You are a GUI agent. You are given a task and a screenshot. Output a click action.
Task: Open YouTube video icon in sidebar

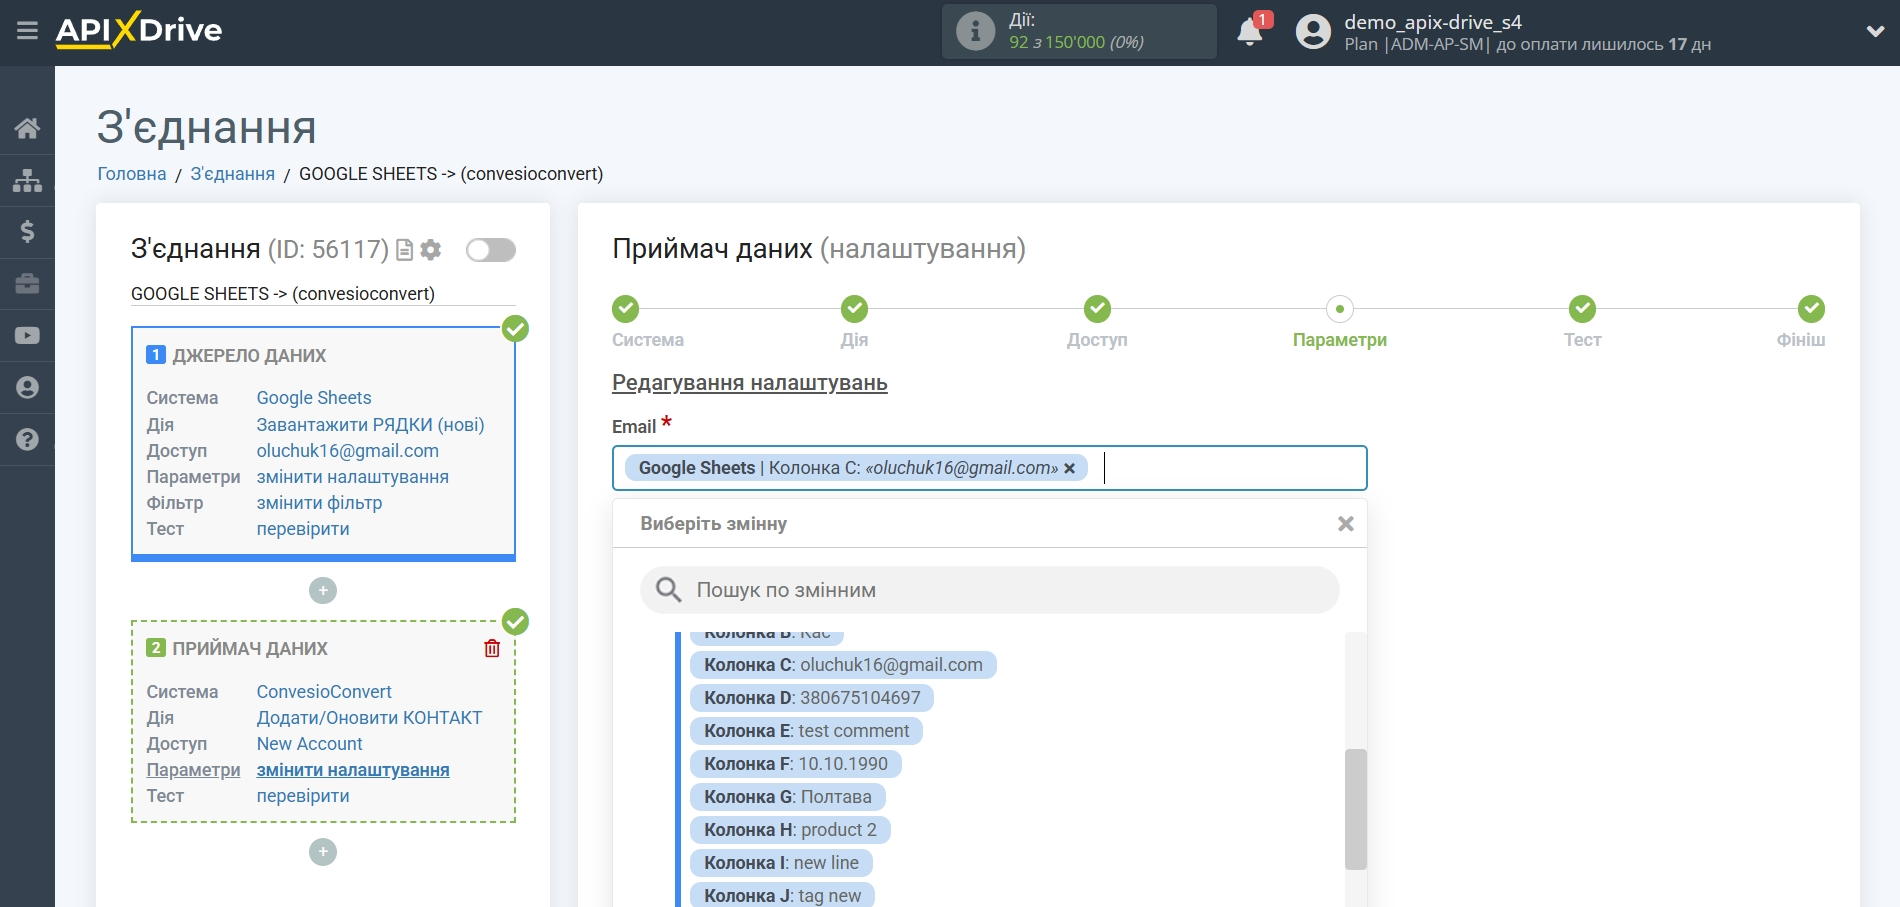[x=27, y=336]
